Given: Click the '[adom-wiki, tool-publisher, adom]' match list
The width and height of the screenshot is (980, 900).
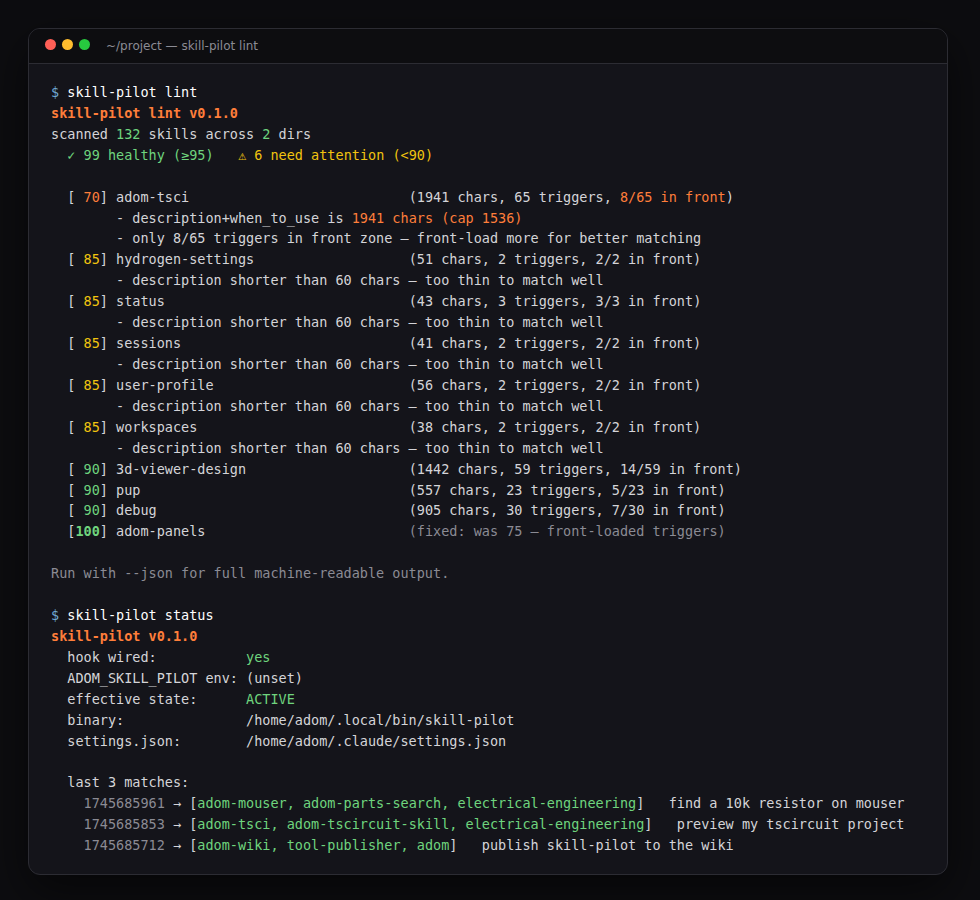Looking at the screenshot, I should [x=323, y=846].
